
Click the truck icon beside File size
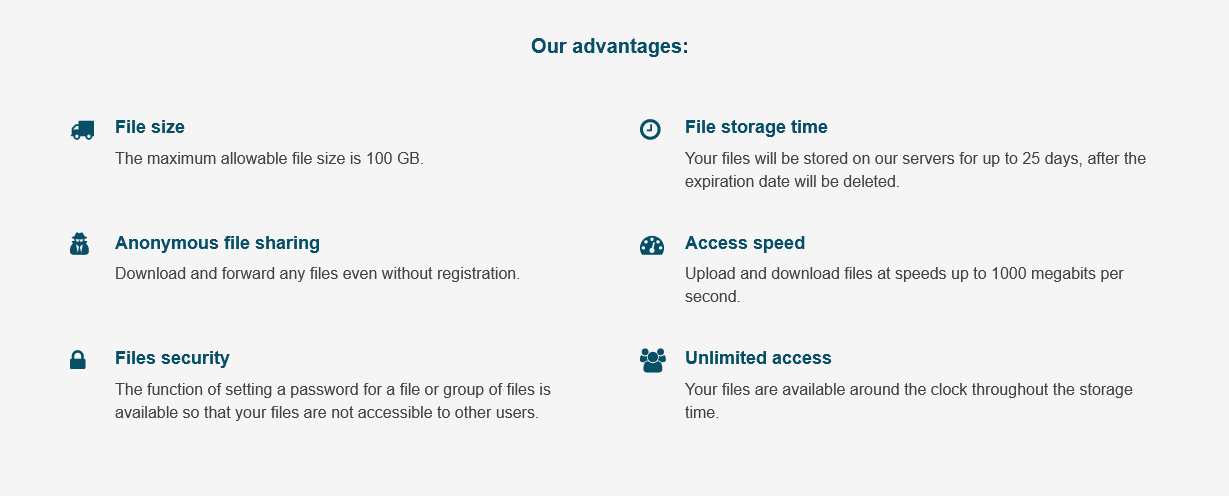(82, 130)
